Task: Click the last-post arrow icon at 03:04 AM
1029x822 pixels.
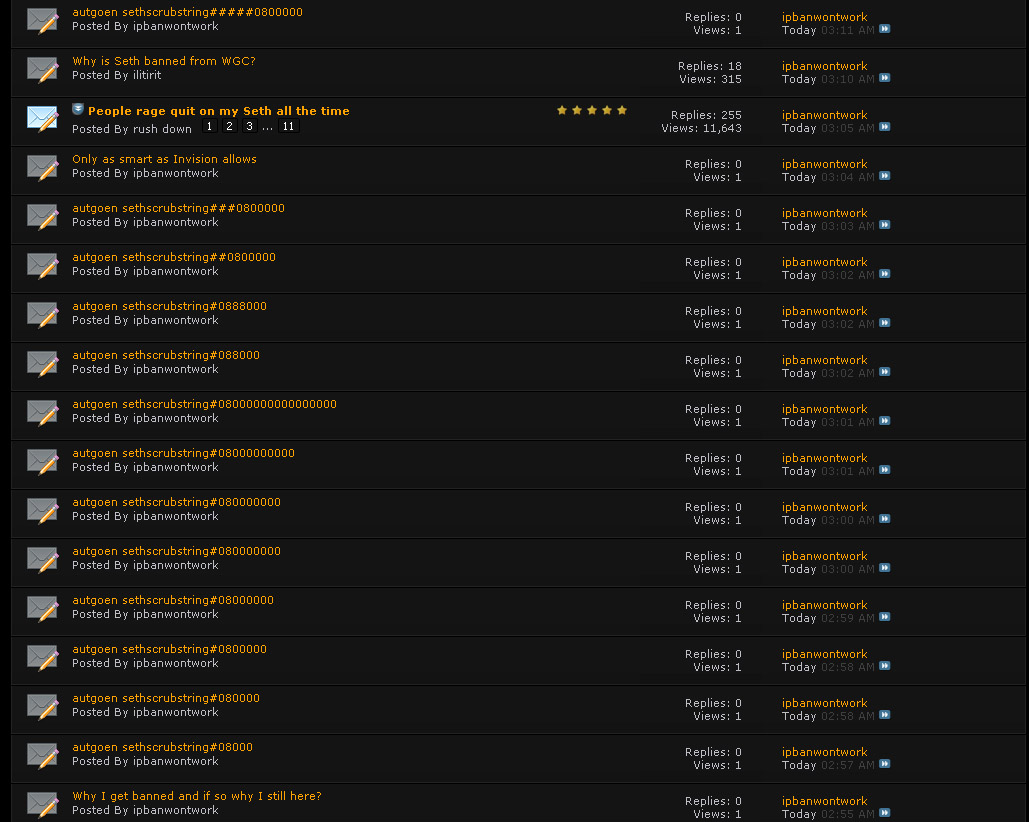Action: [884, 176]
